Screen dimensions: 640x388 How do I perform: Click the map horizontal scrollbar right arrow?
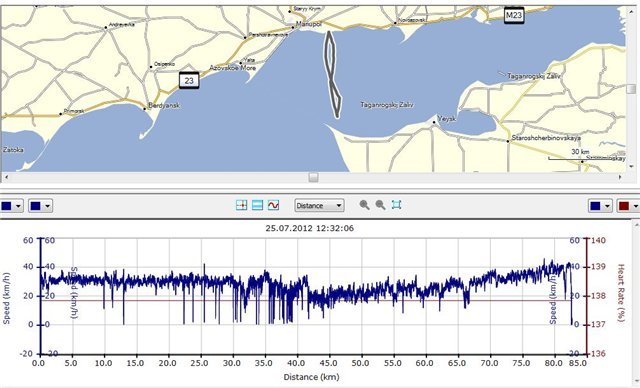click(620, 177)
